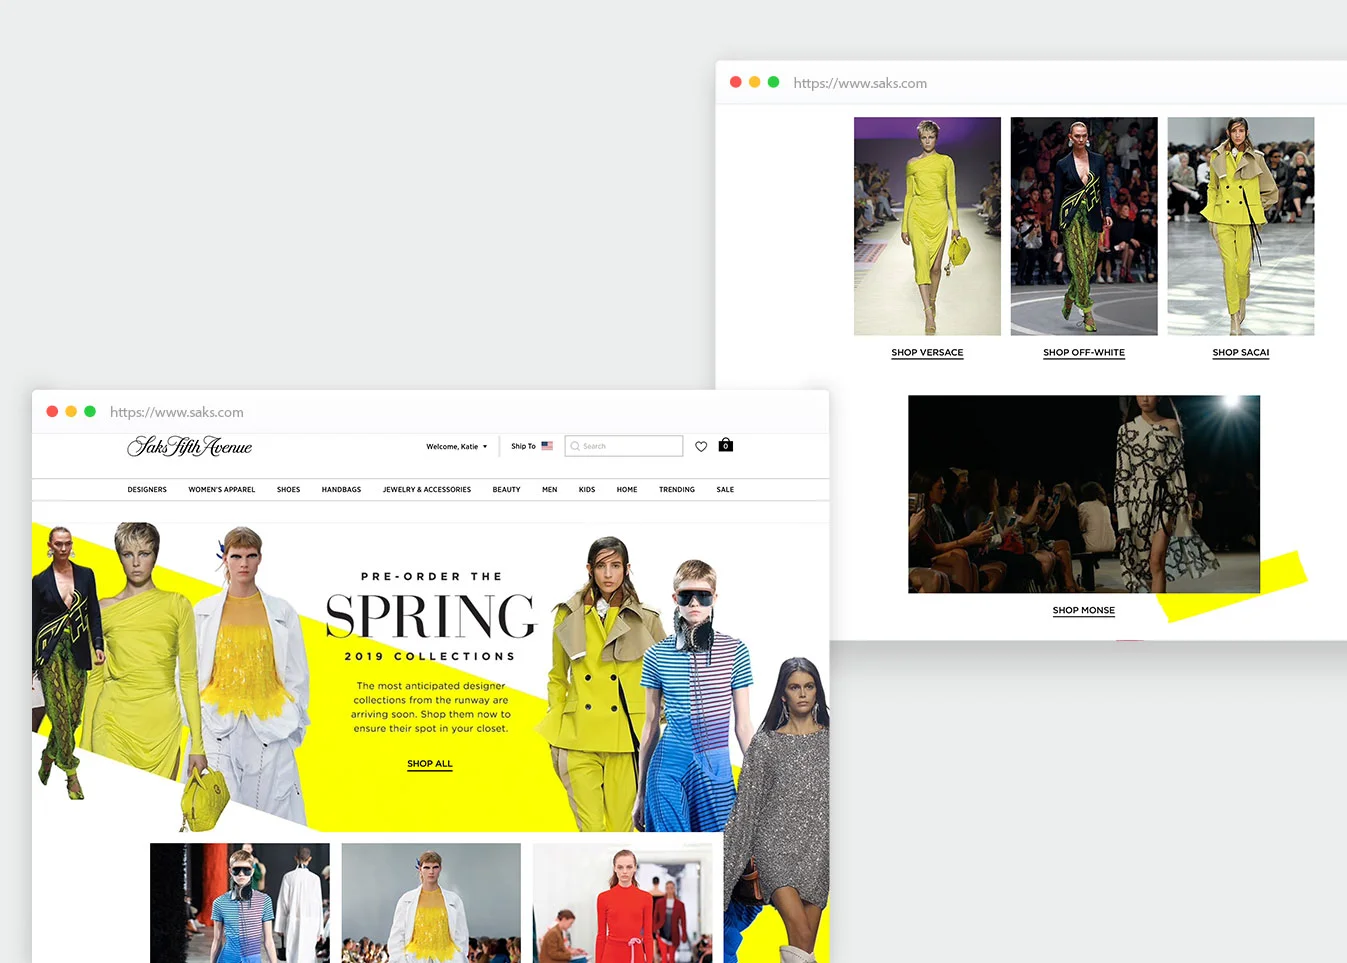Focus the Search input field
This screenshot has height=963, width=1347.
[624, 446]
